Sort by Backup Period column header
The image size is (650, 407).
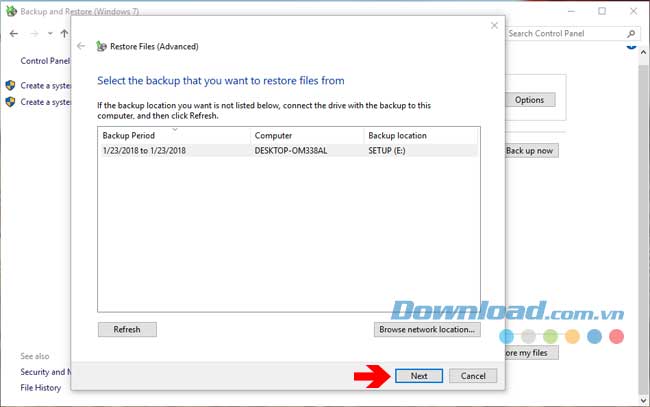174,136
